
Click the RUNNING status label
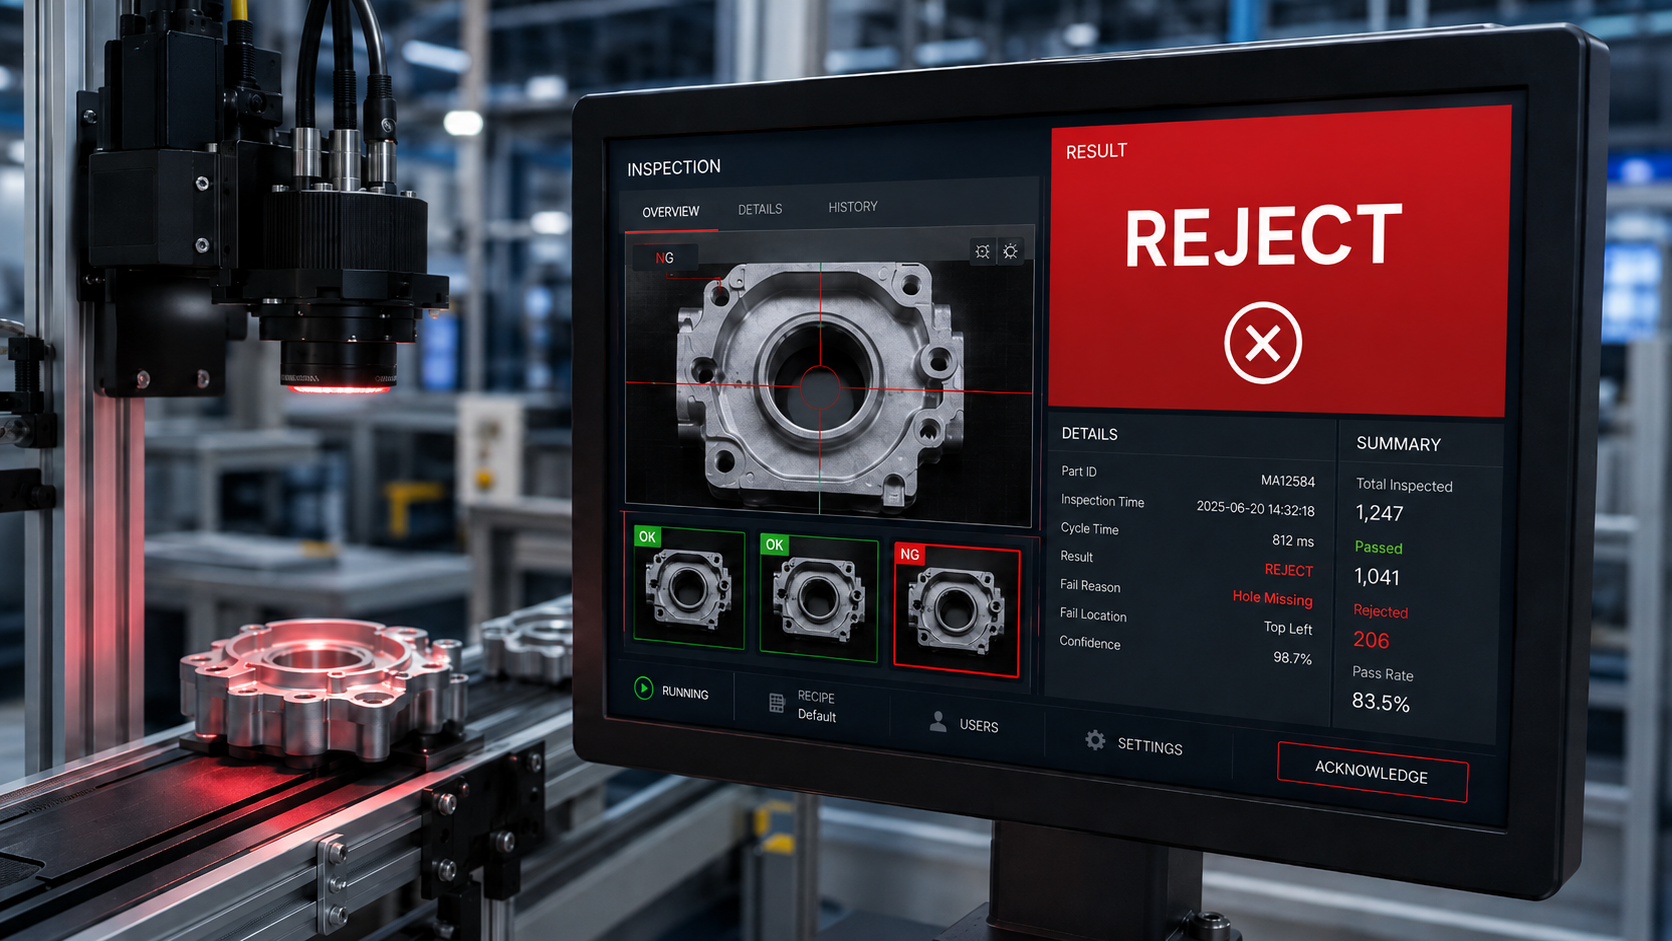tap(685, 693)
